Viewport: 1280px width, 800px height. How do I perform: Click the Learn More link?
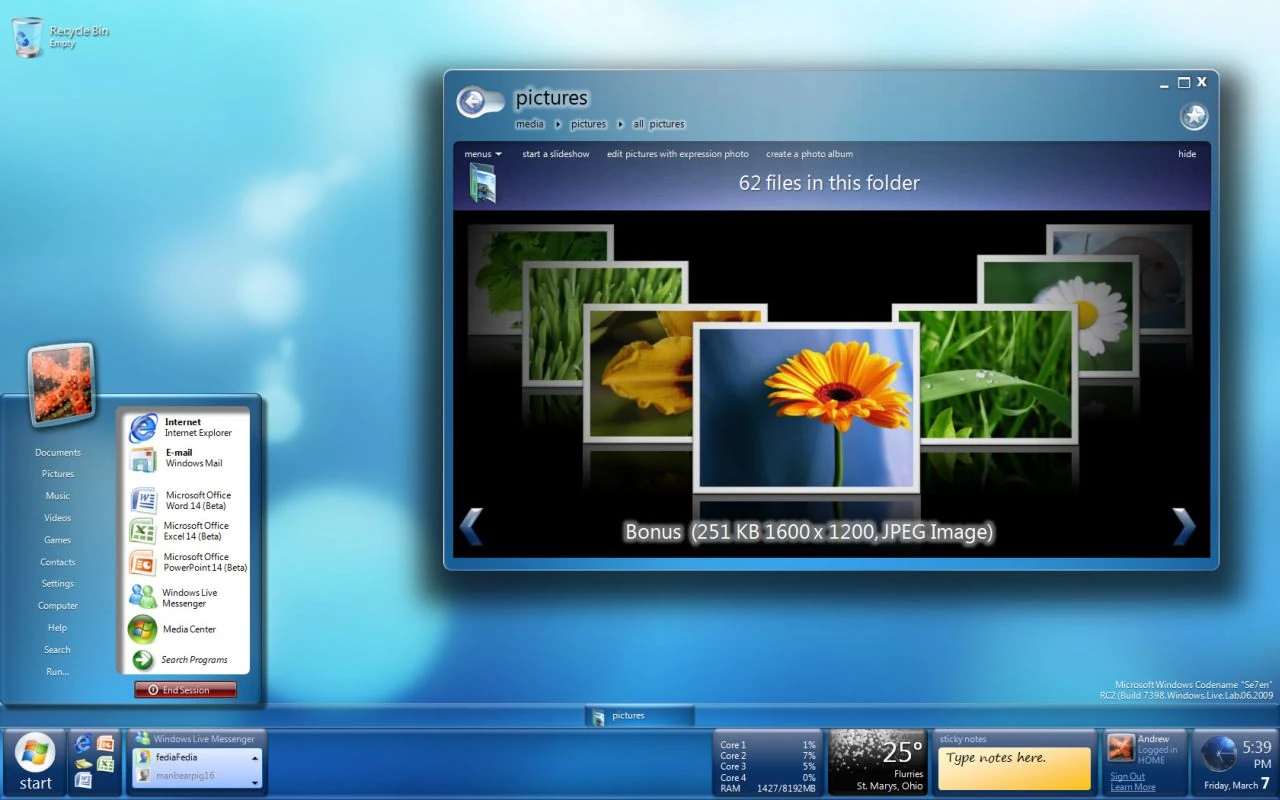tap(1133, 787)
